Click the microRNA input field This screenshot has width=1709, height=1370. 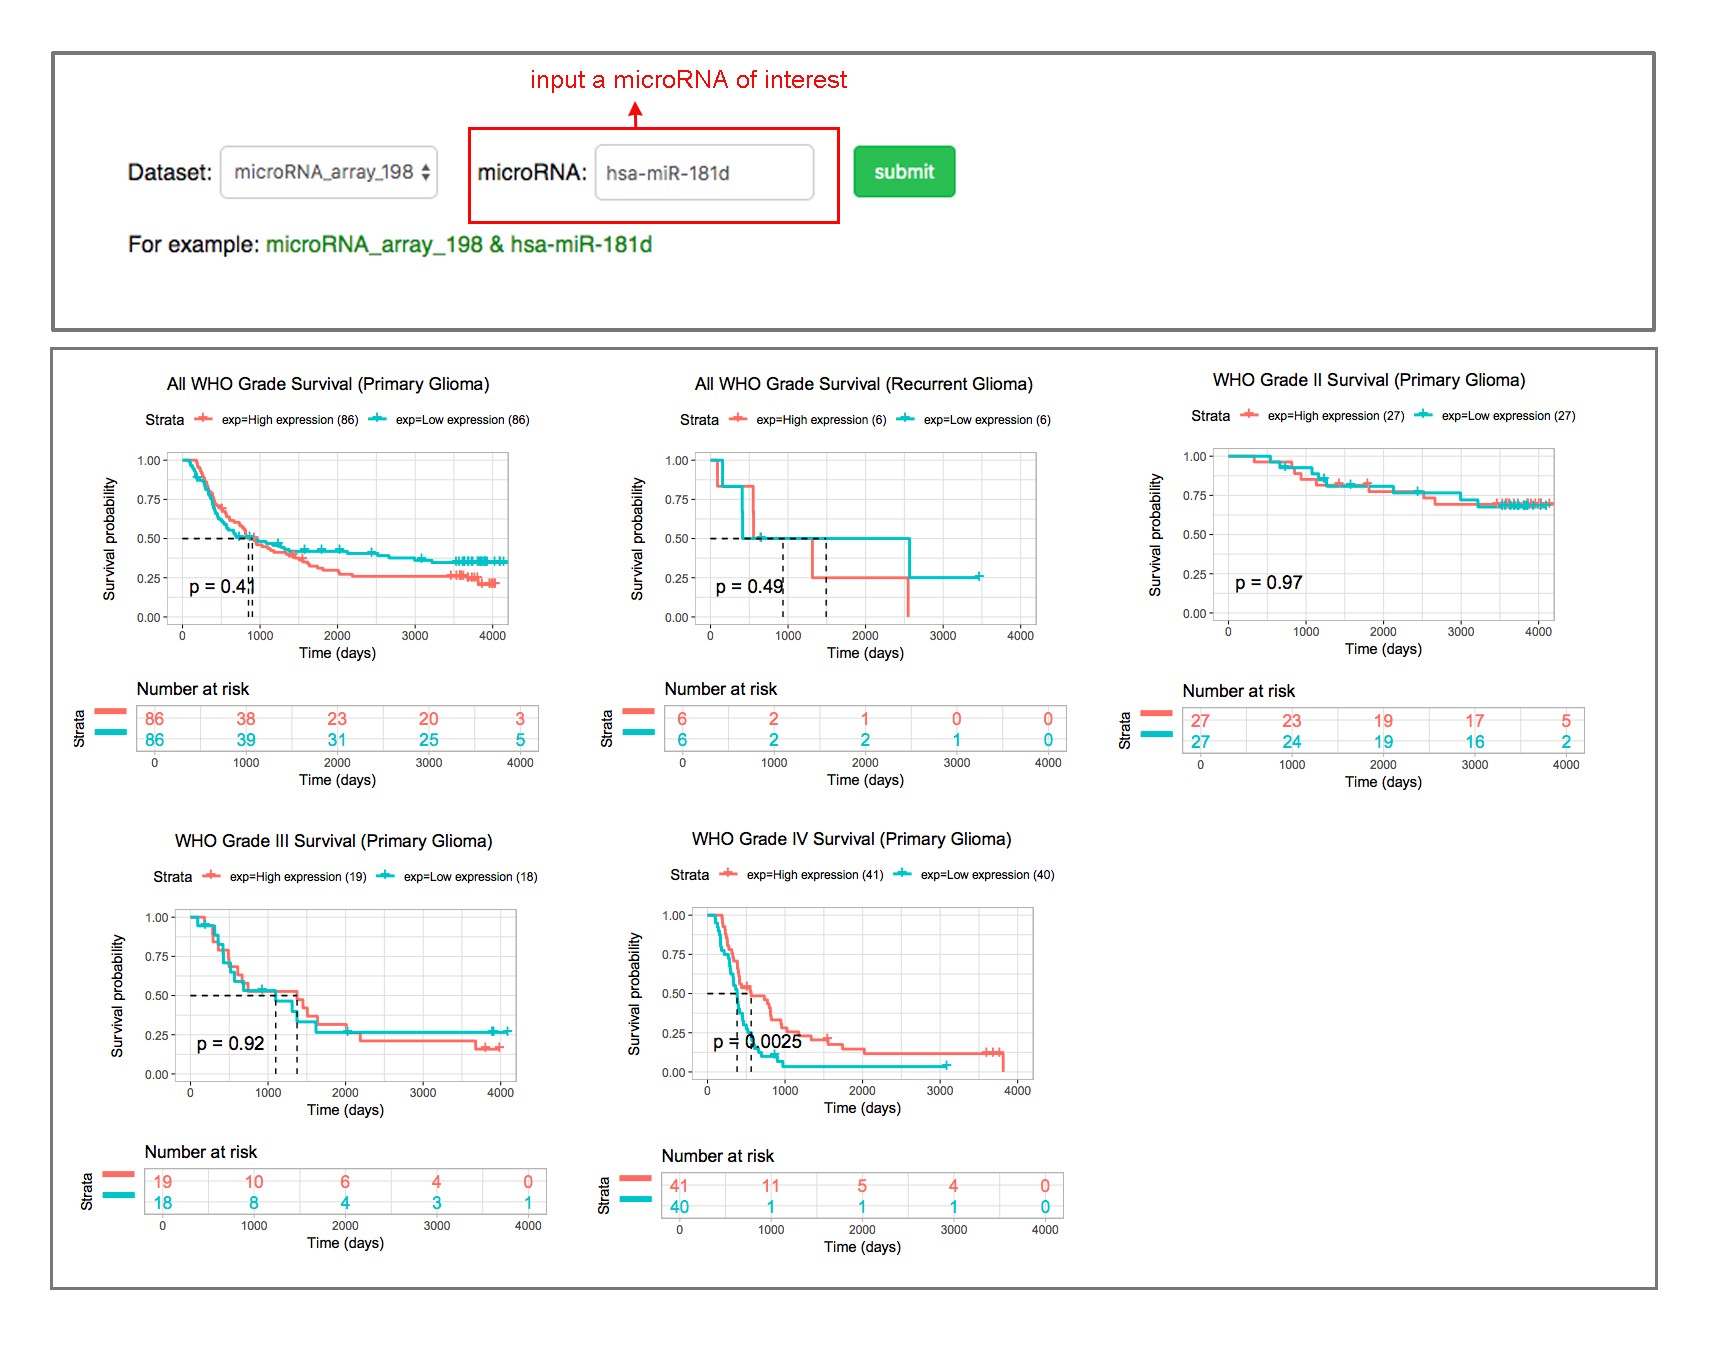click(x=704, y=173)
